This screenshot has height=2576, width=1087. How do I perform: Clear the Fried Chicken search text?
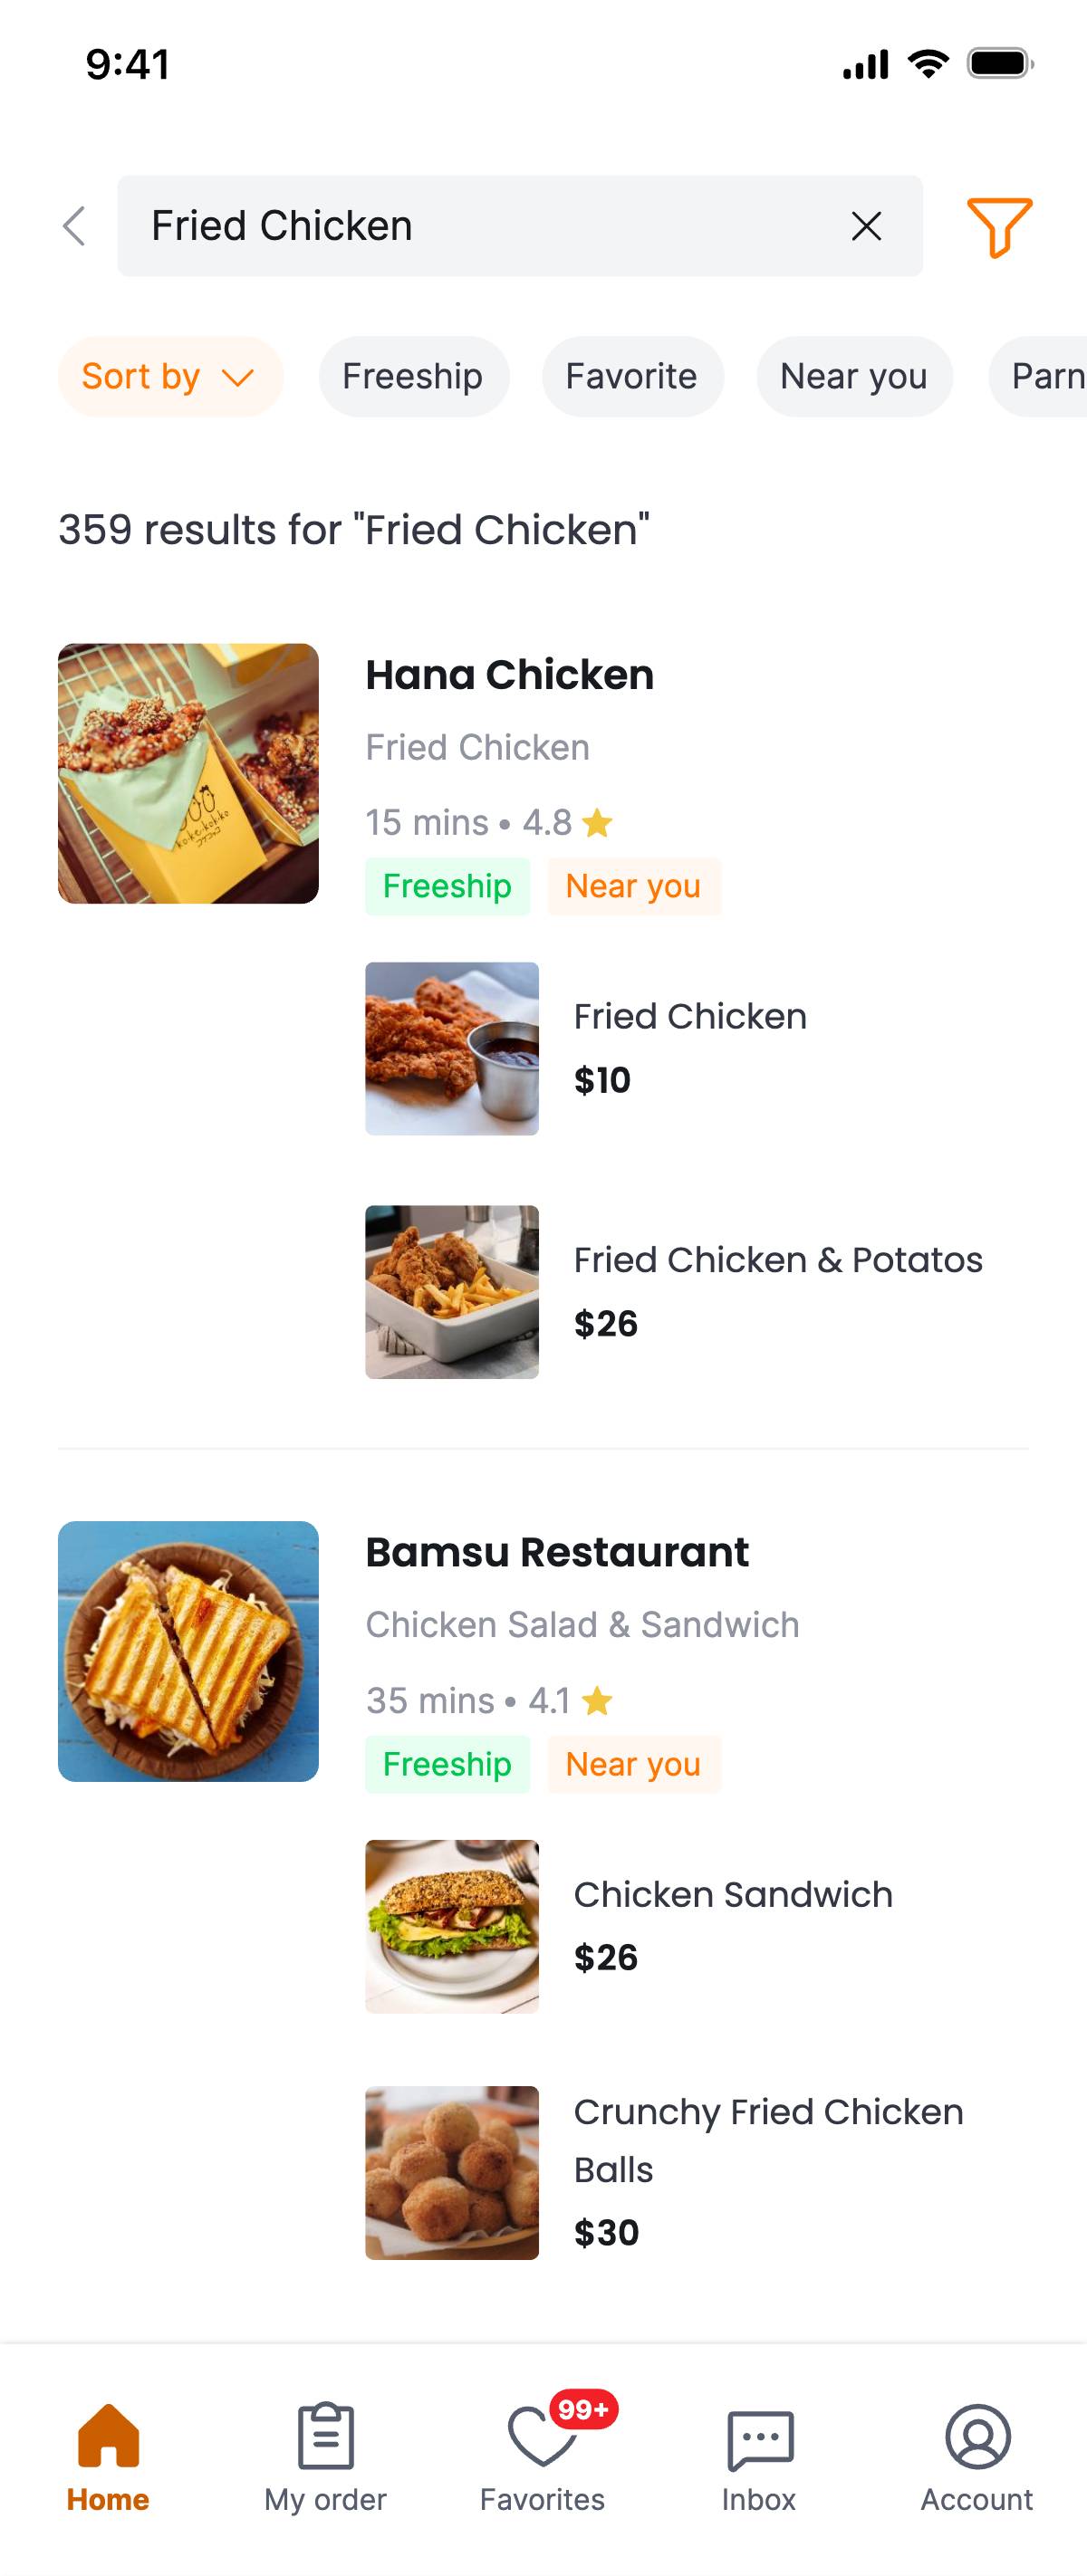click(866, 226)
